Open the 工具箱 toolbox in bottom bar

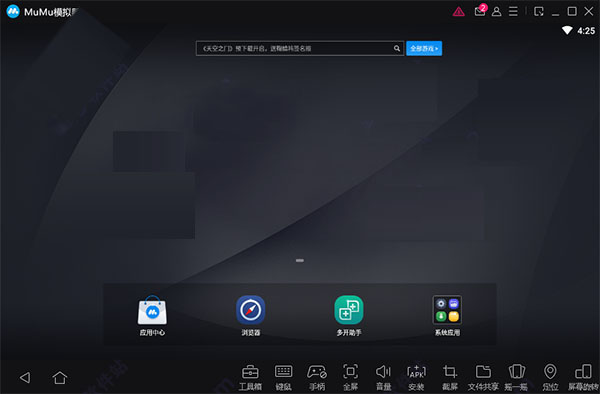[x=250, y=377]
